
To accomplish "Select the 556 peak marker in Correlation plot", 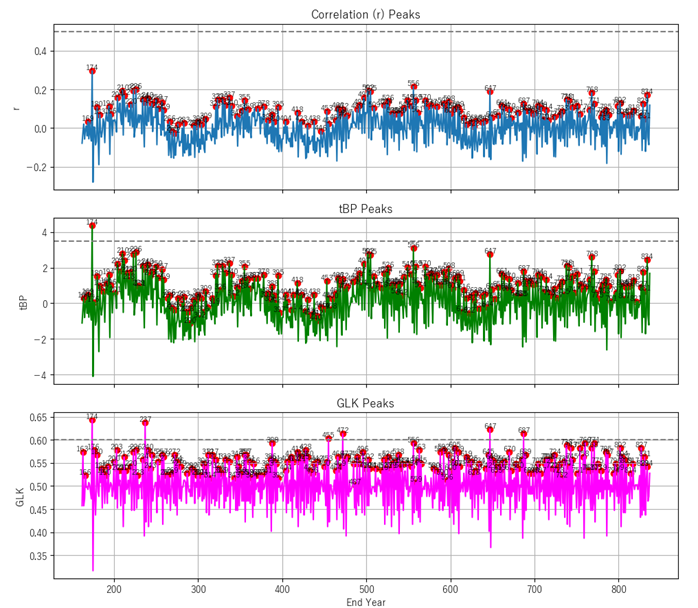I will [414, 87].
